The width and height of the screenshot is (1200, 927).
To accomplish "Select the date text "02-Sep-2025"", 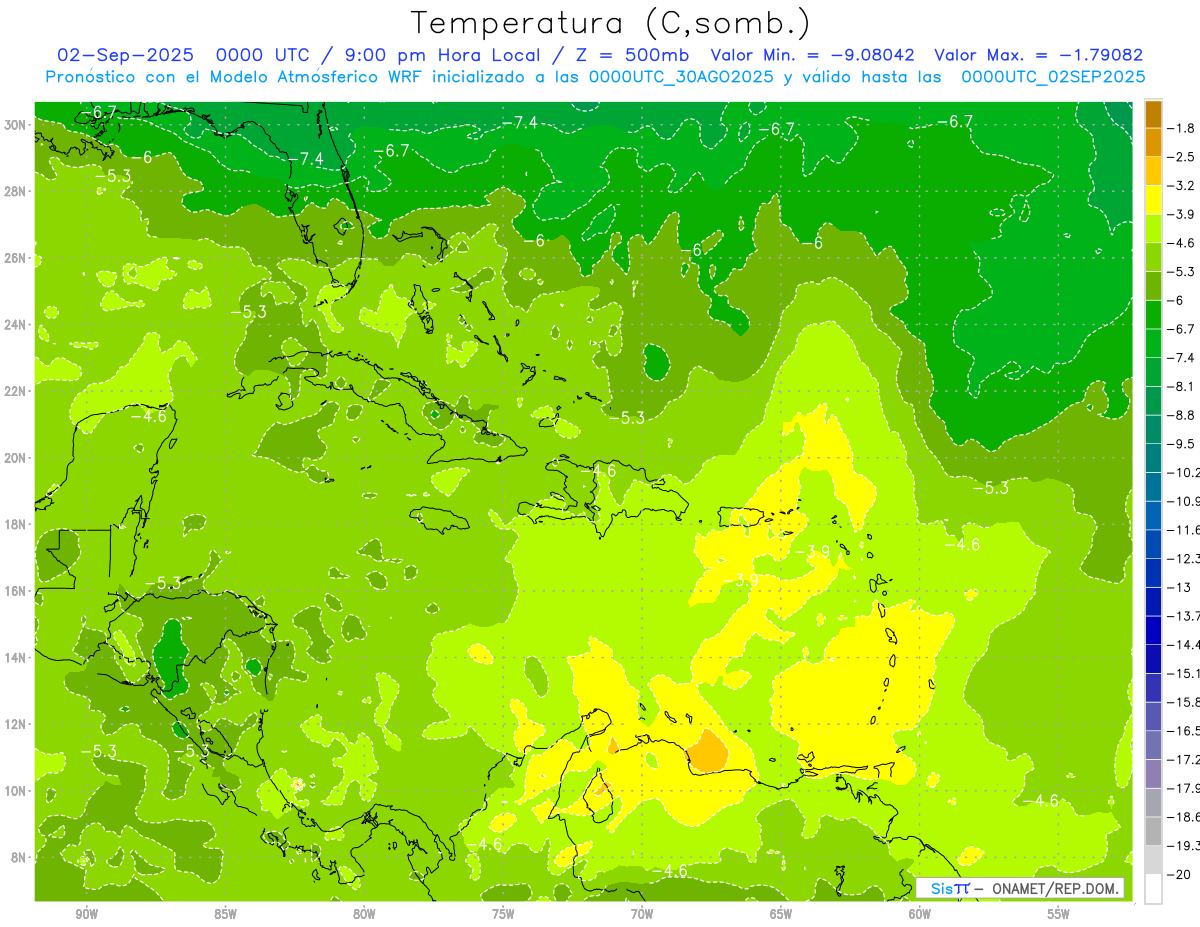I will coord(124,55).
